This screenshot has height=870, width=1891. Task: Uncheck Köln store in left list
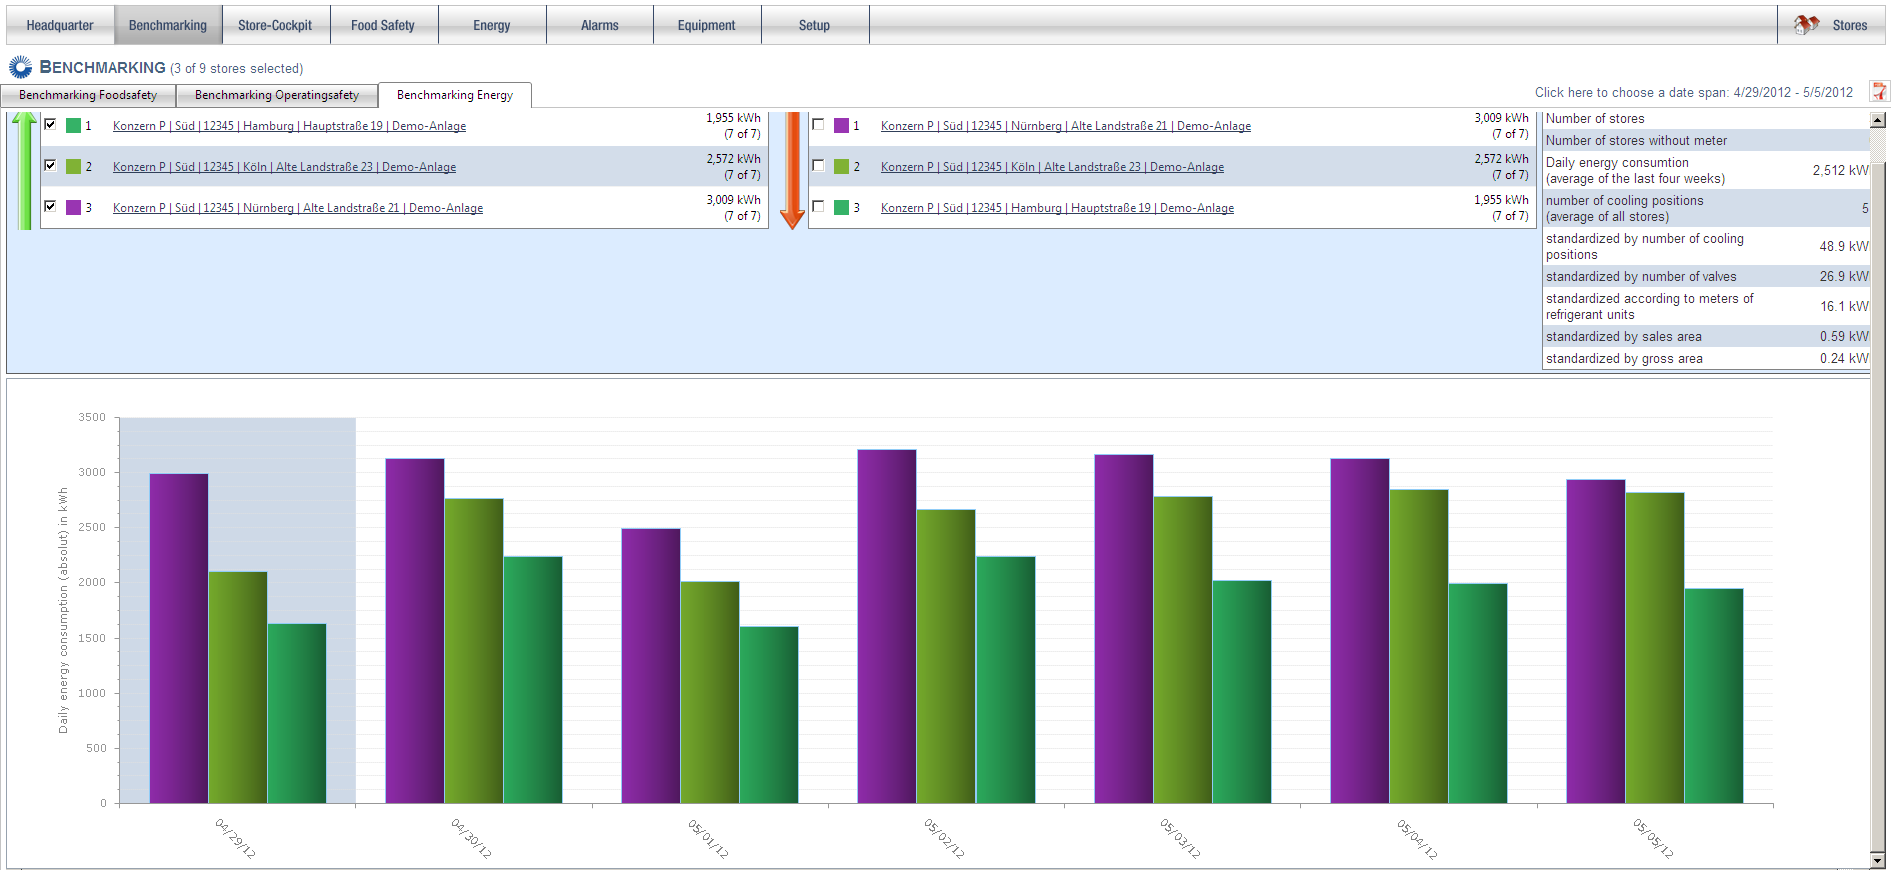pyautogui.click(x=50, y=166)
